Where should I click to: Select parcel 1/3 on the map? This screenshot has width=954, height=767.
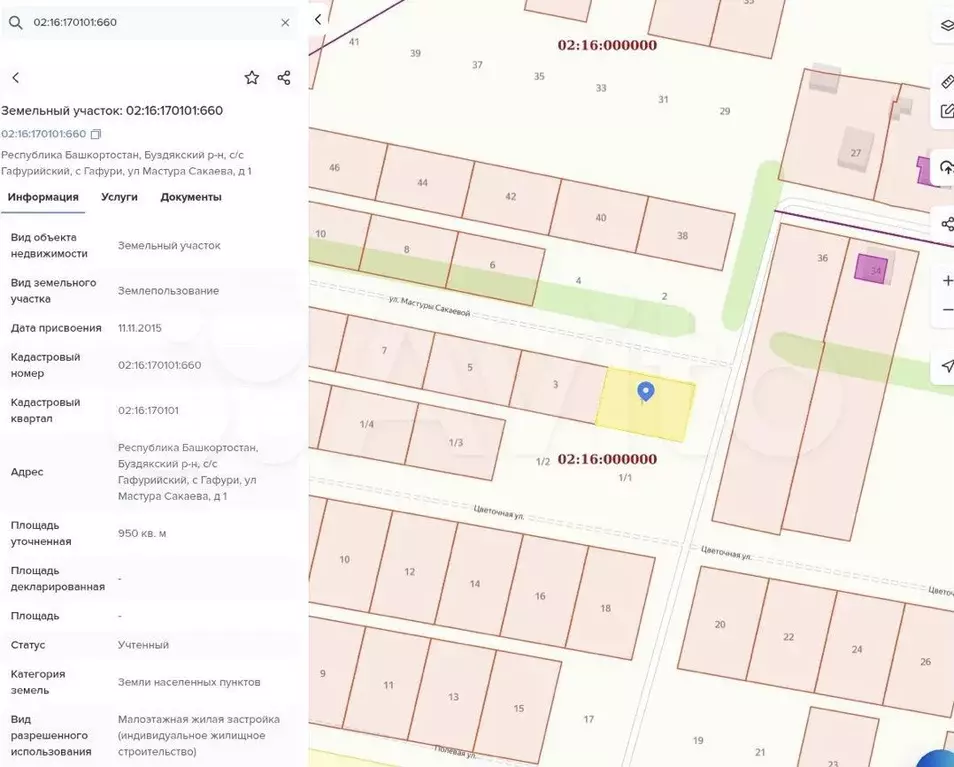click(455, 442)
